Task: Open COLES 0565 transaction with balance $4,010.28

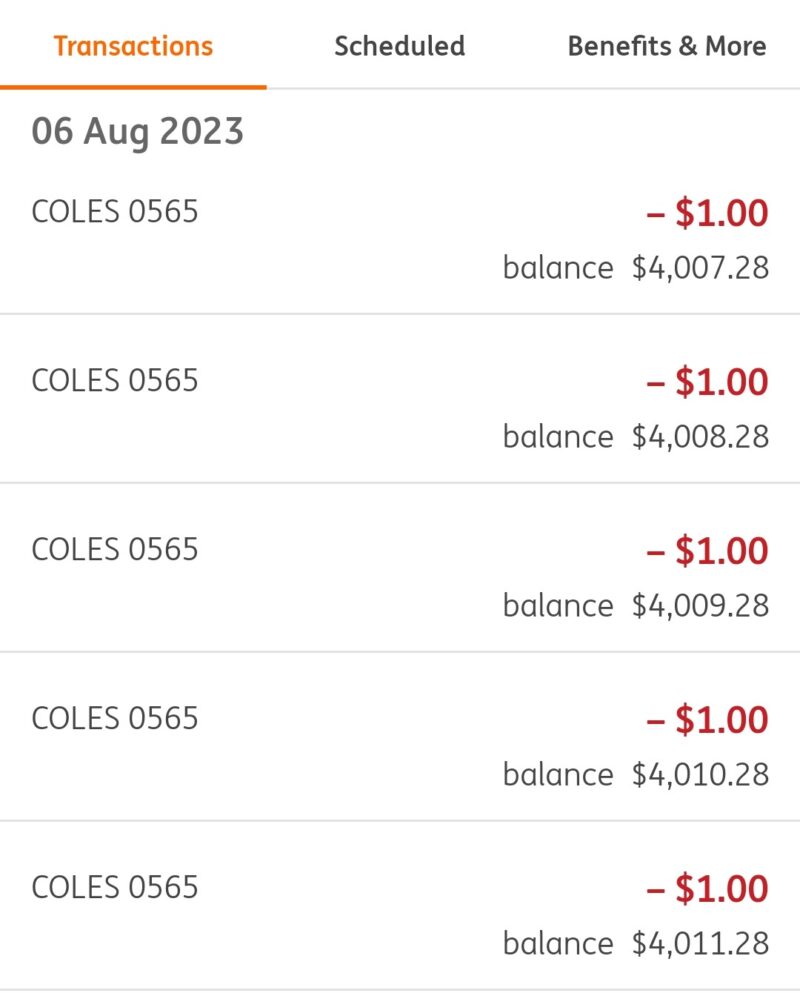Action: click(x=400, y=737)
